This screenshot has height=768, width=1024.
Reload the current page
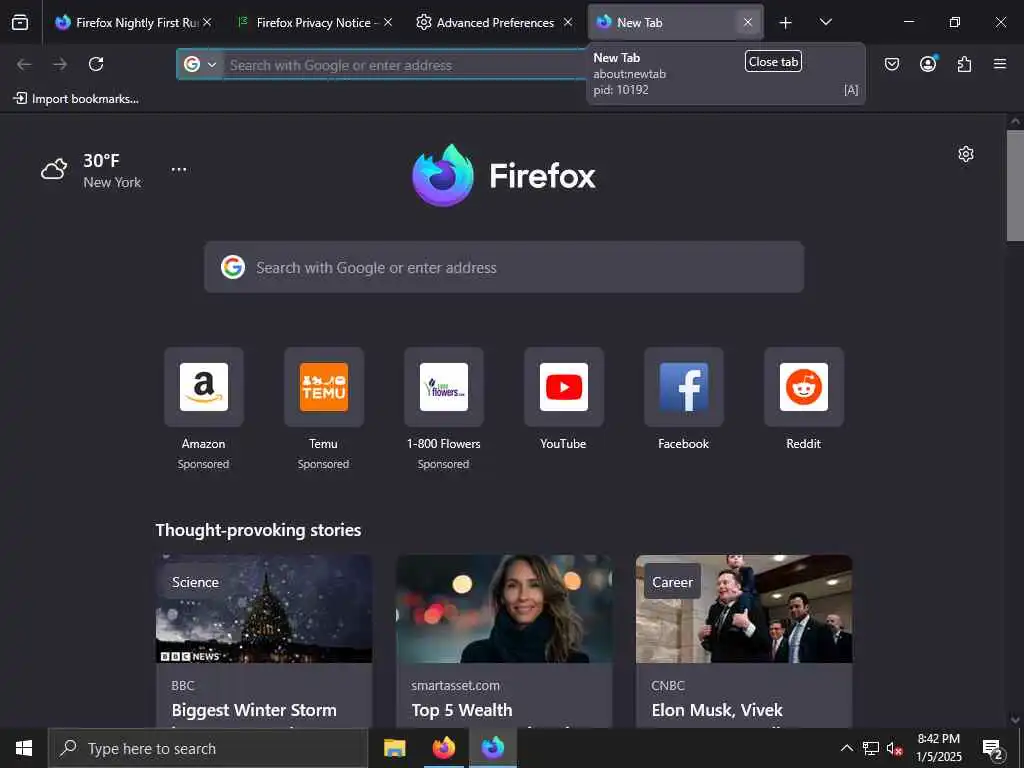point(96,64)
